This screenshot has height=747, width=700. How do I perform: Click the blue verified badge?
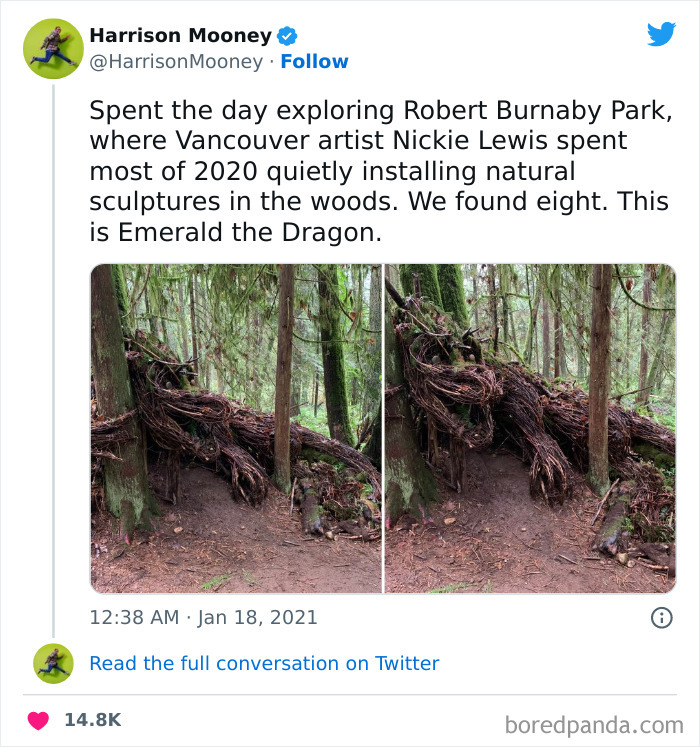pyautogui.click(x=287, y=36)
